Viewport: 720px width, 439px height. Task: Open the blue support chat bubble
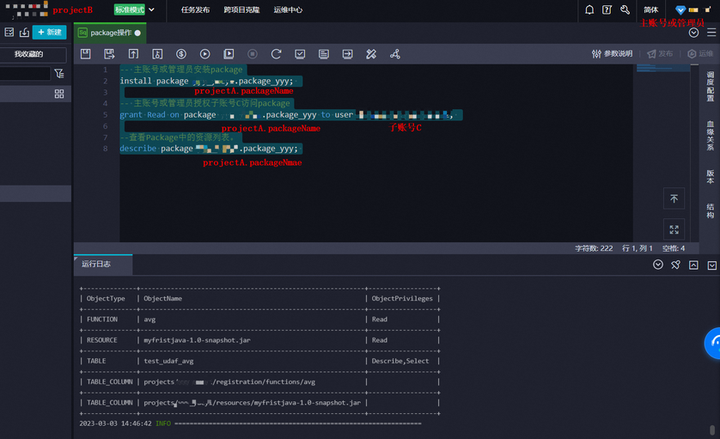pyautogui.click(x=713, y=343)
